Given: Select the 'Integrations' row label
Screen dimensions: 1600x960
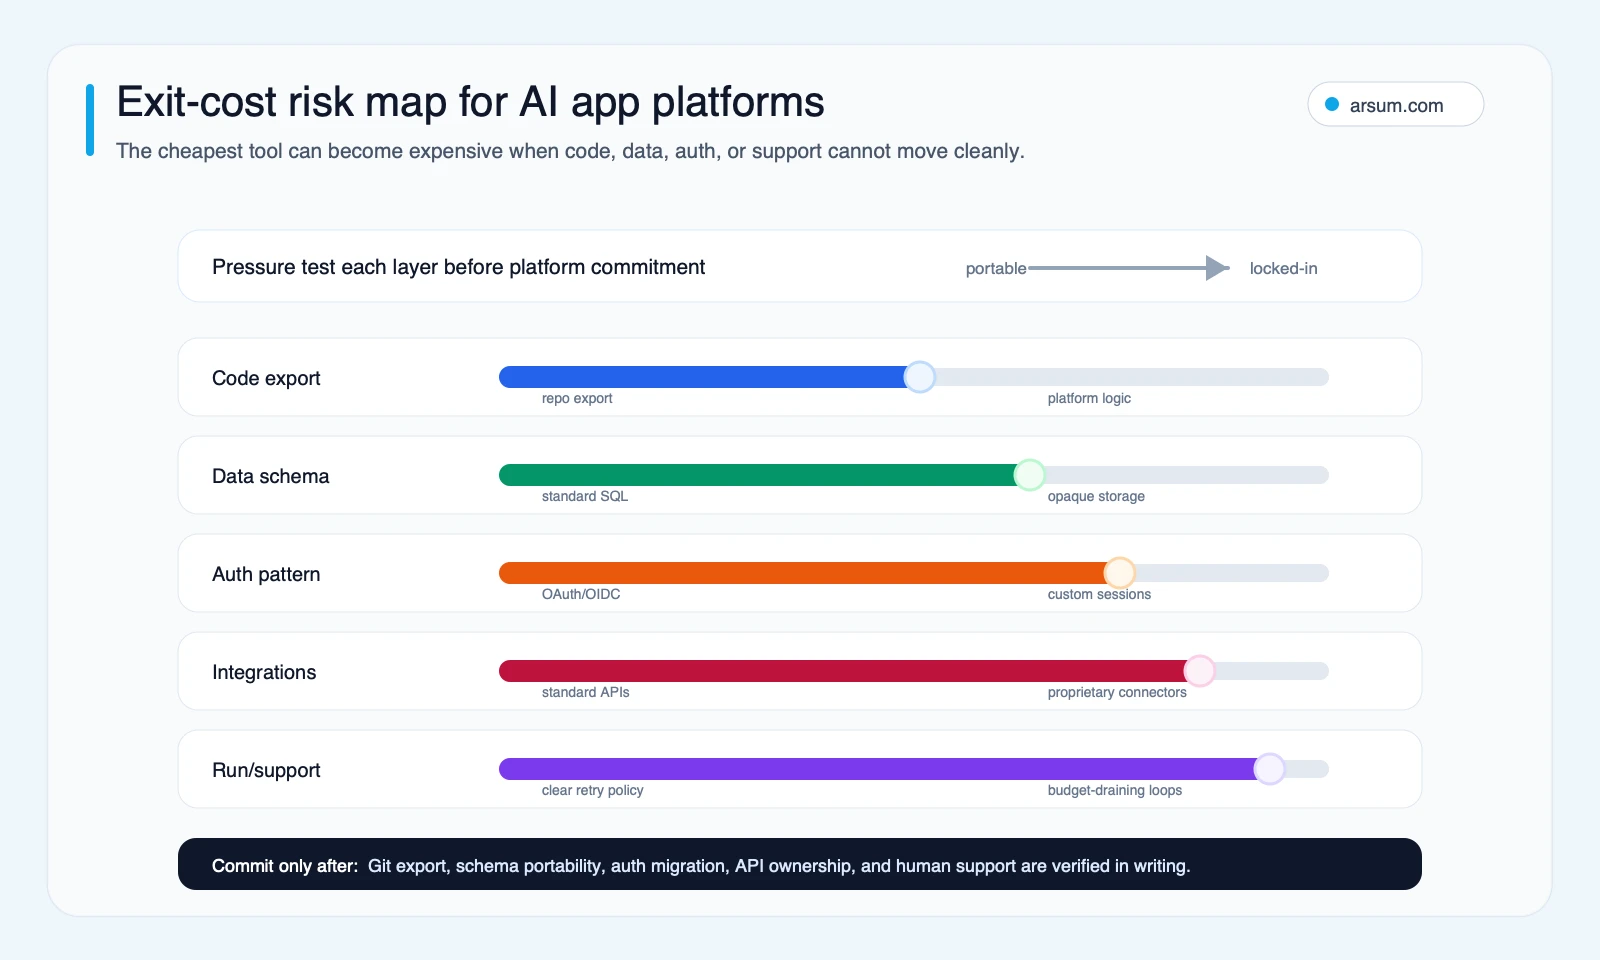Looking at the screenshot, I should (264, 672).
